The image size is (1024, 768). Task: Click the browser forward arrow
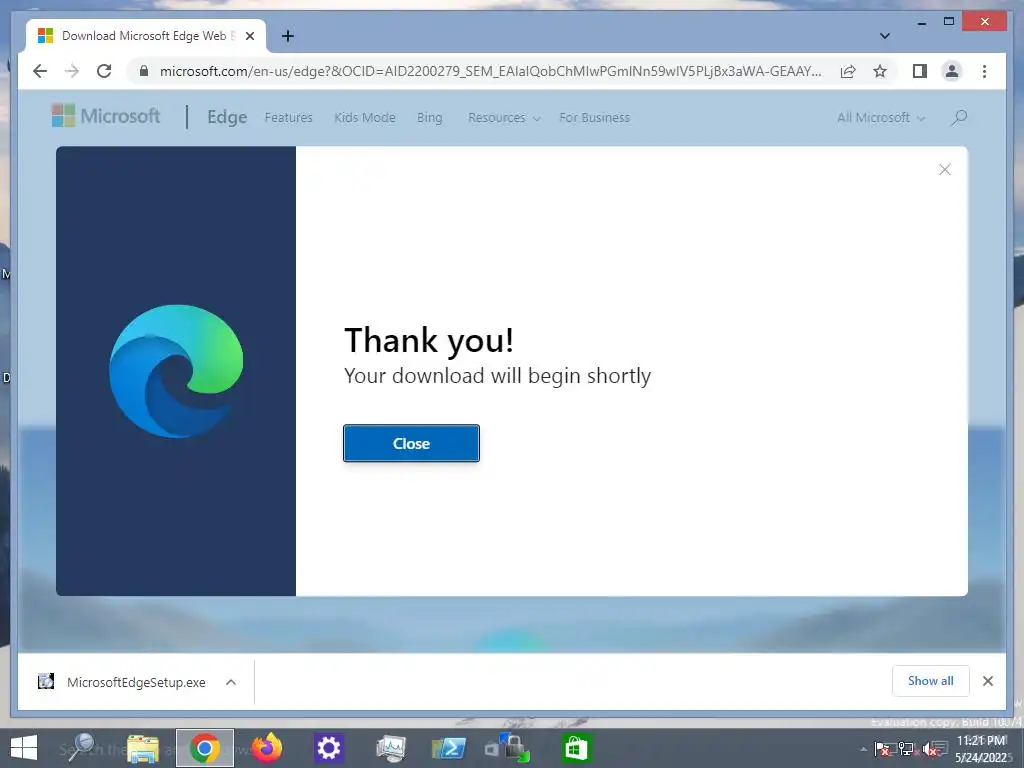(x=72, y=71)
